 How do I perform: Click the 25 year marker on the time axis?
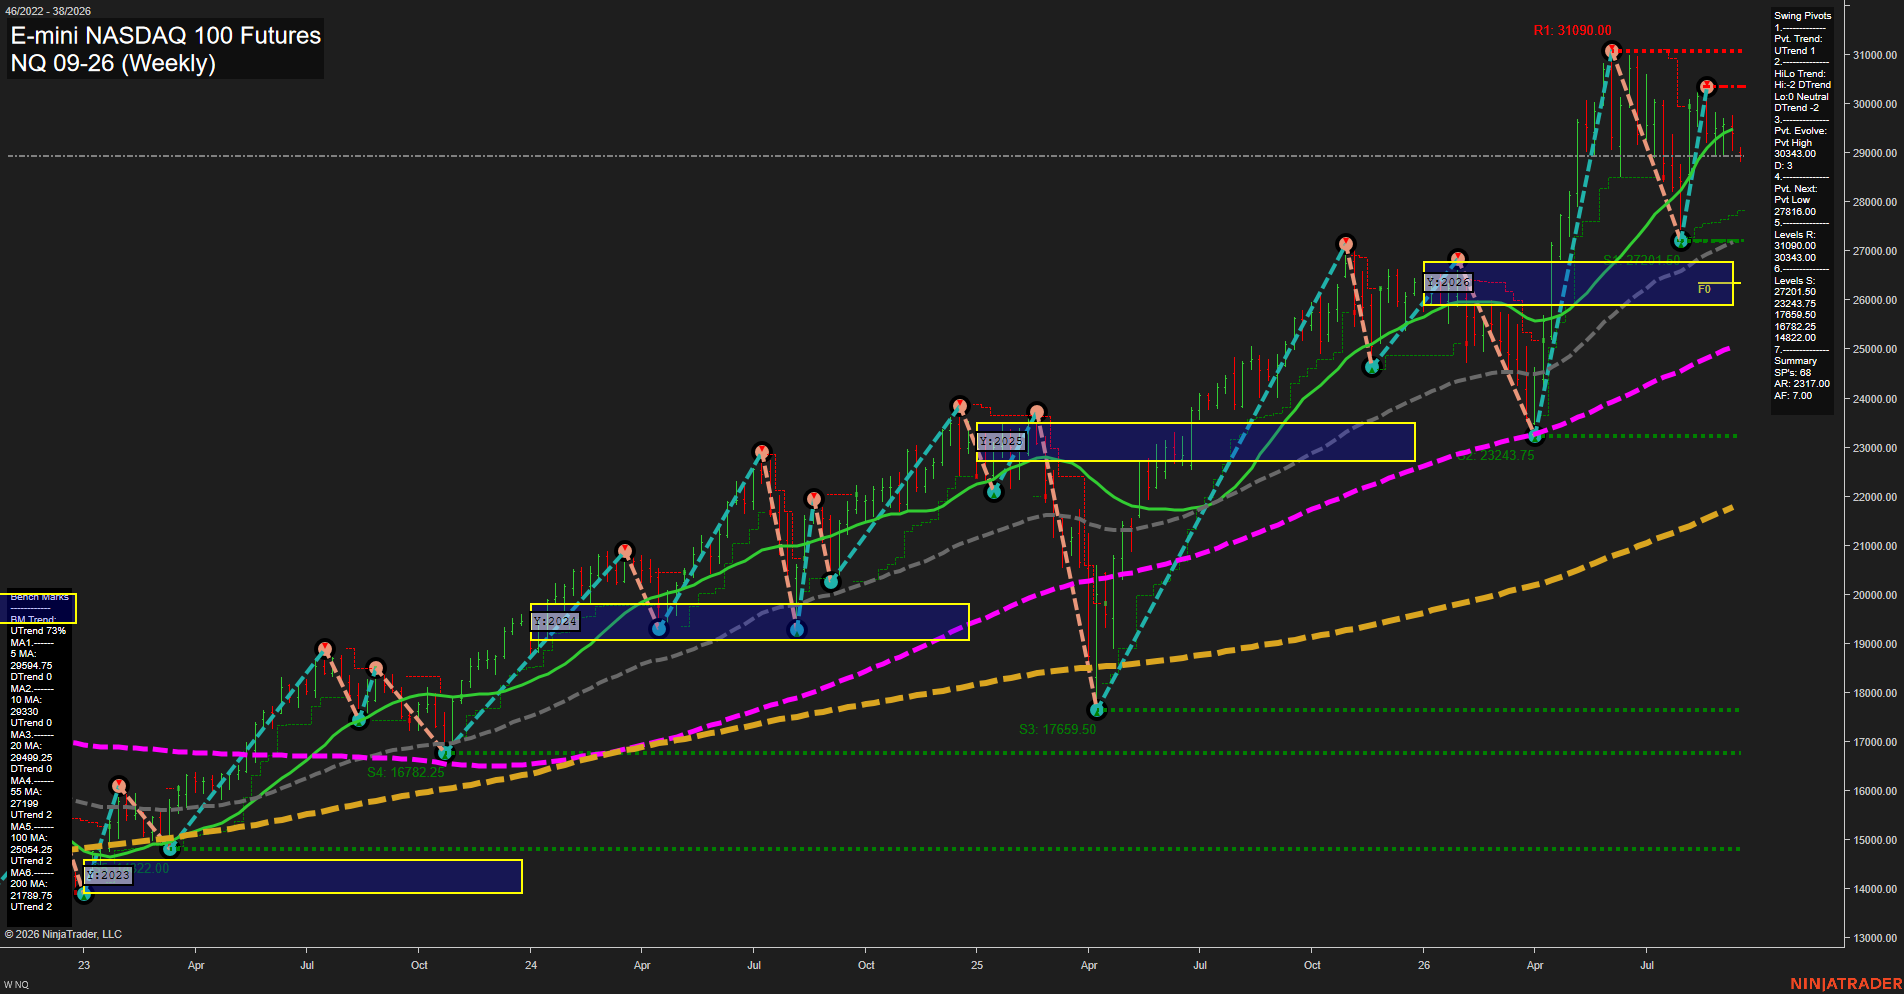tap(977, 965)
